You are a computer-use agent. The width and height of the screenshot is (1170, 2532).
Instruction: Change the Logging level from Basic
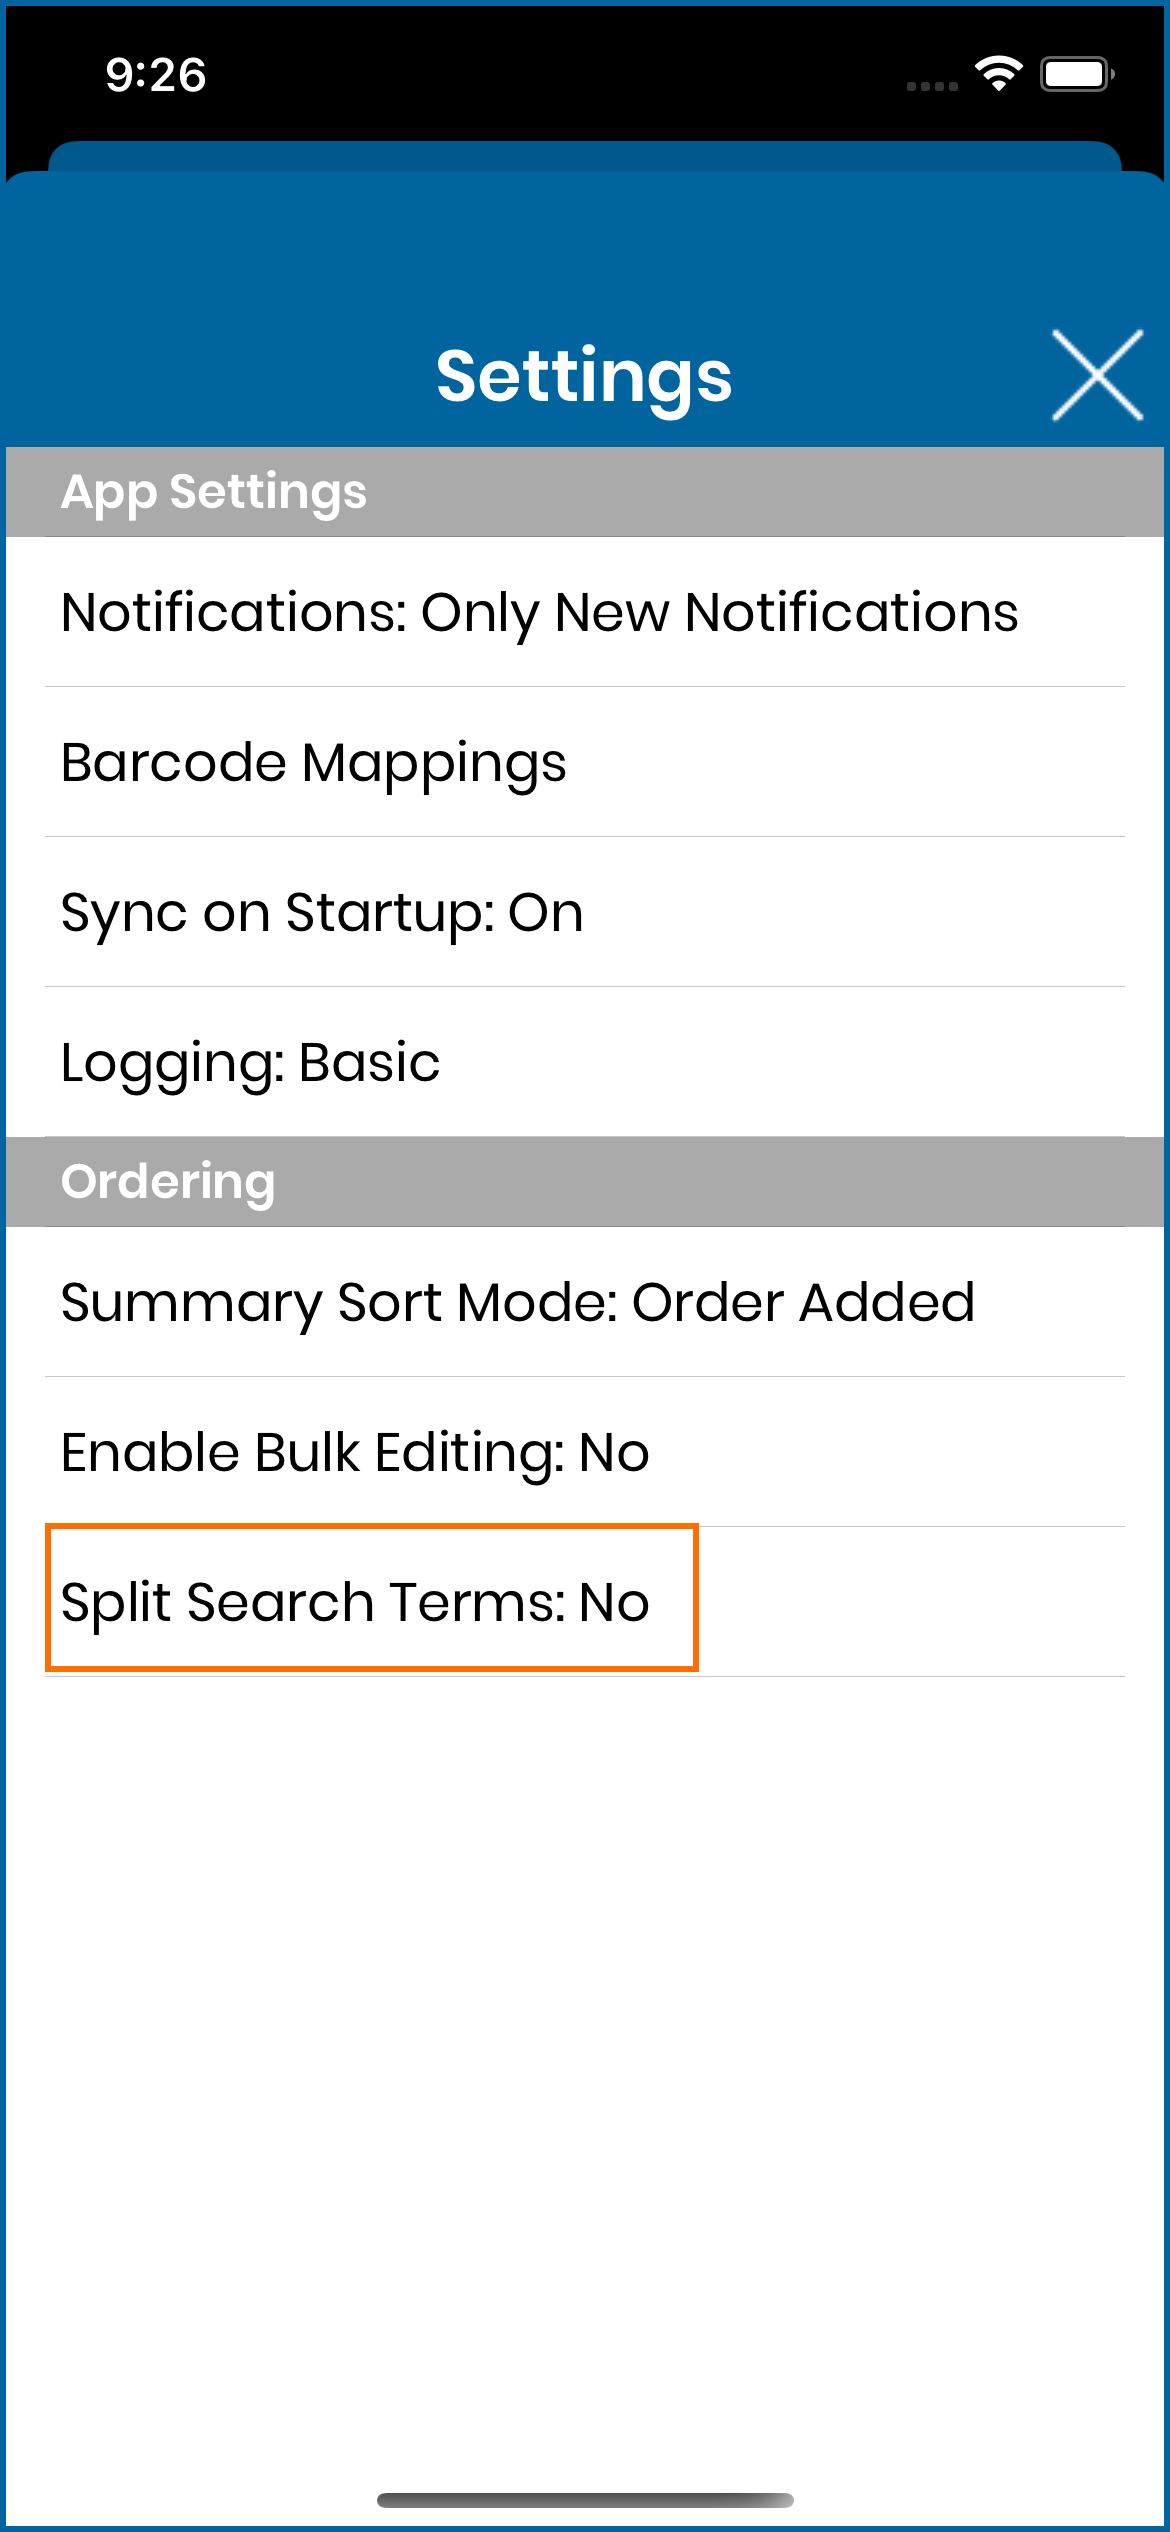click(585, 1062)
